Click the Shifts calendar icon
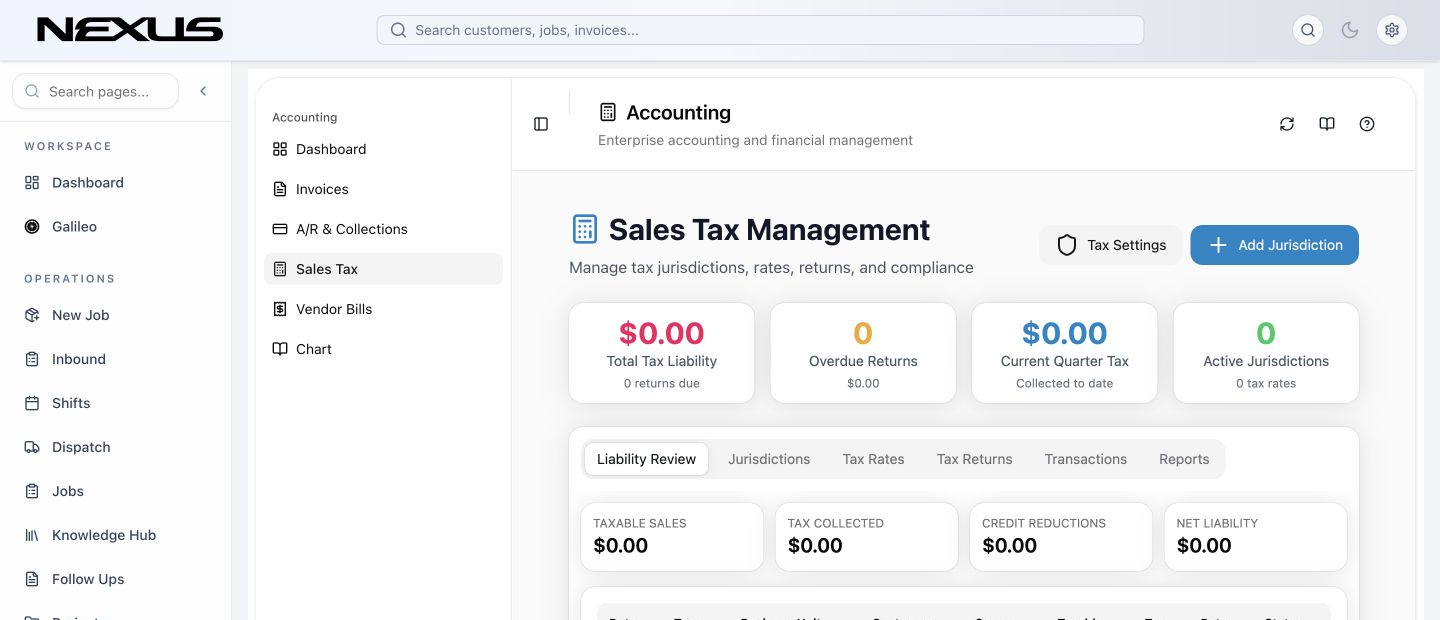 point(32,403)
